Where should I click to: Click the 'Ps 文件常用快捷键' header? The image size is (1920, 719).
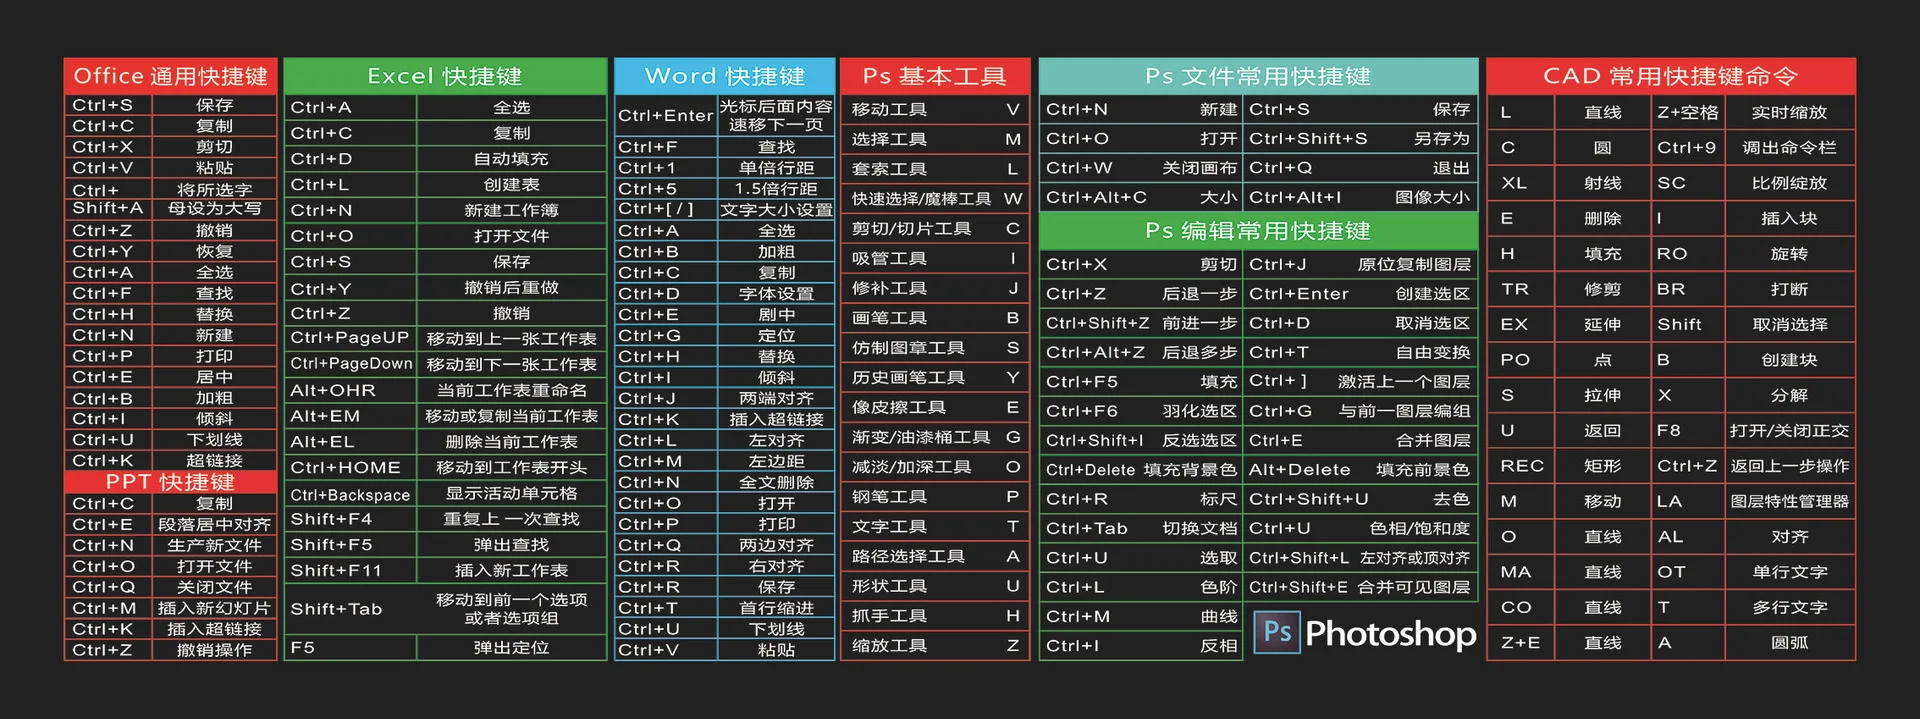(1258, 76)
